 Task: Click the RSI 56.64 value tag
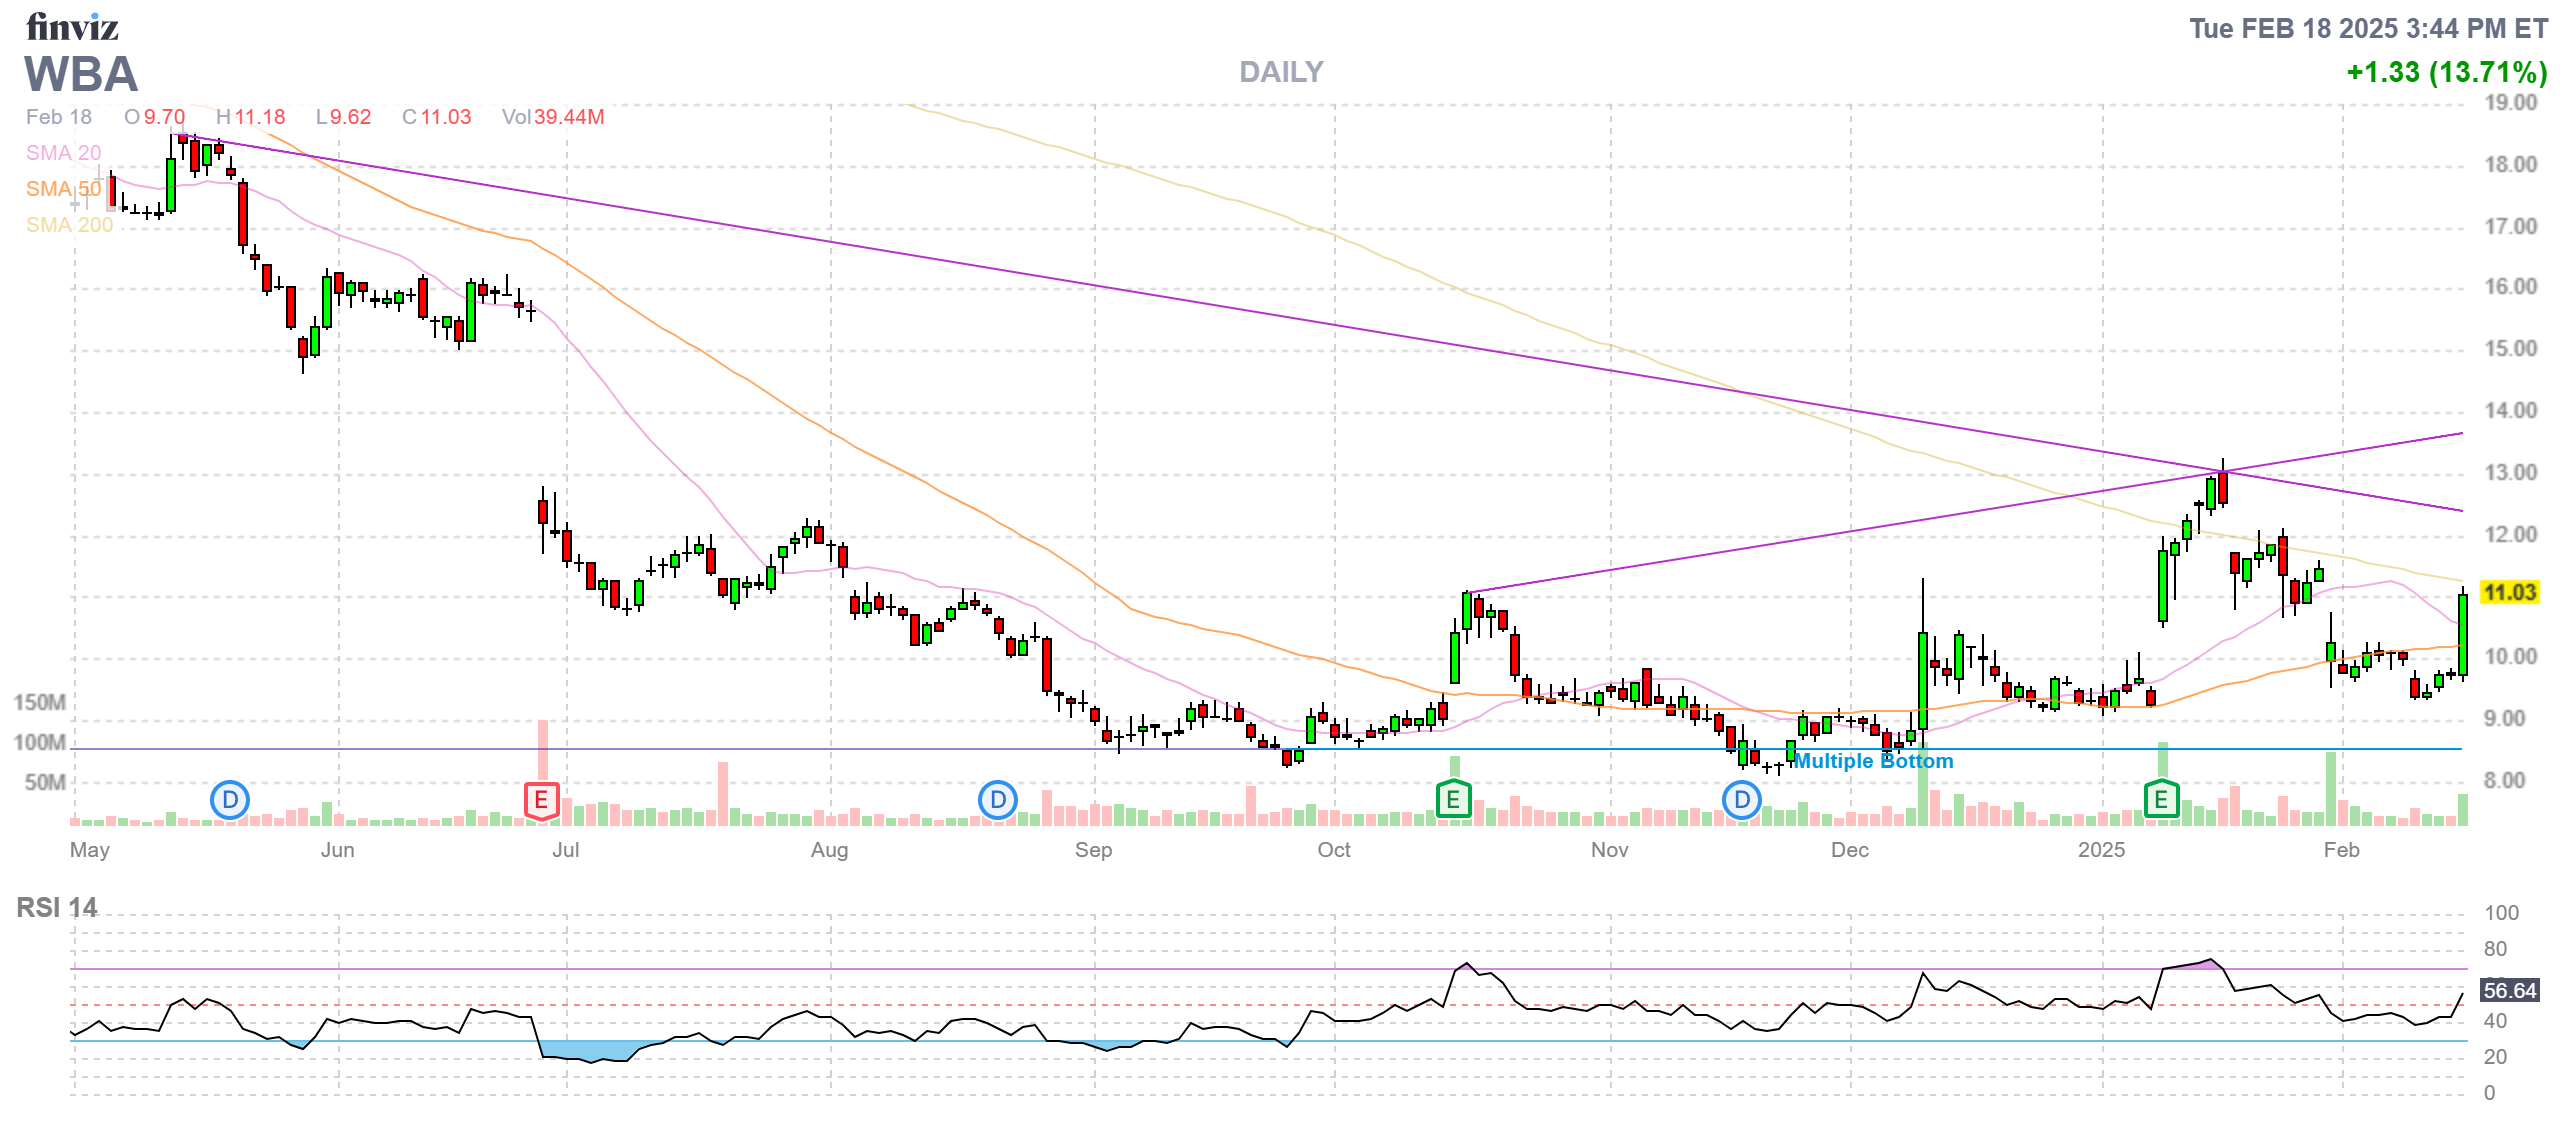coord(2510,990)
